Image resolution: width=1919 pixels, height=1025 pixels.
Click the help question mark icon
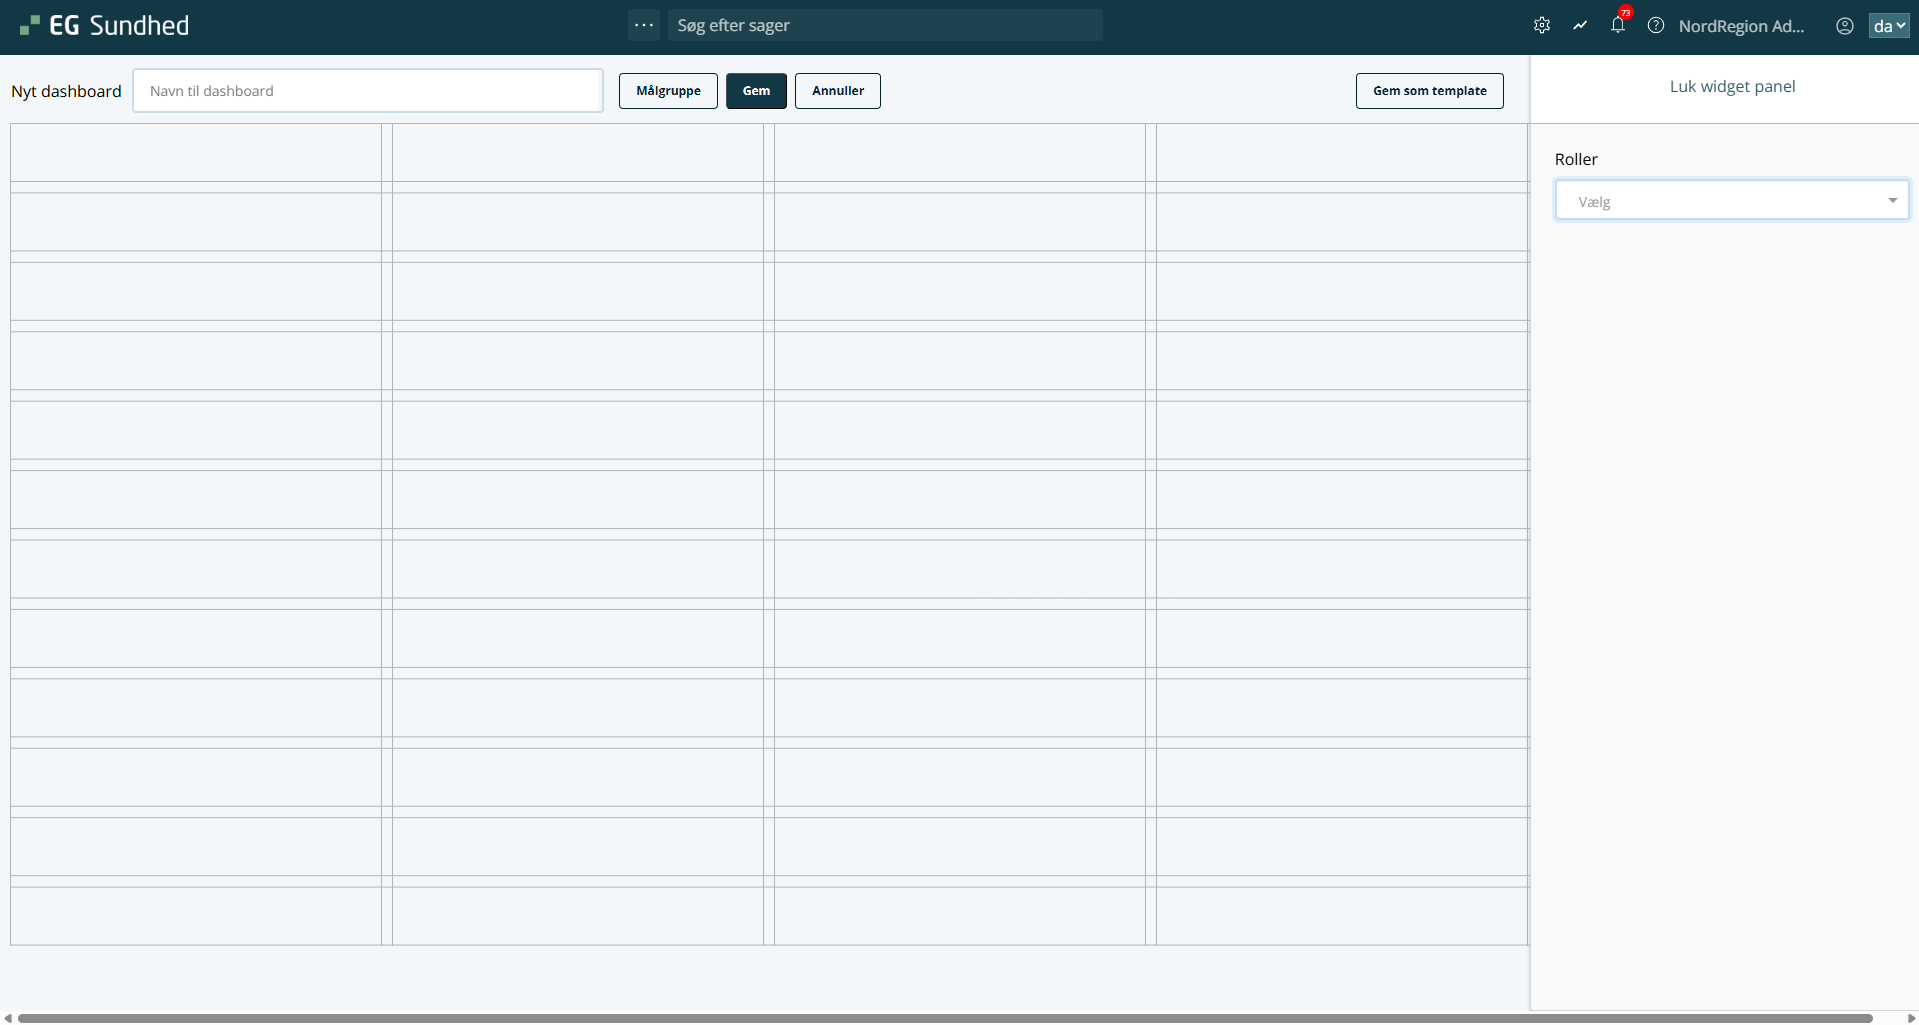tap(1656, 26)
